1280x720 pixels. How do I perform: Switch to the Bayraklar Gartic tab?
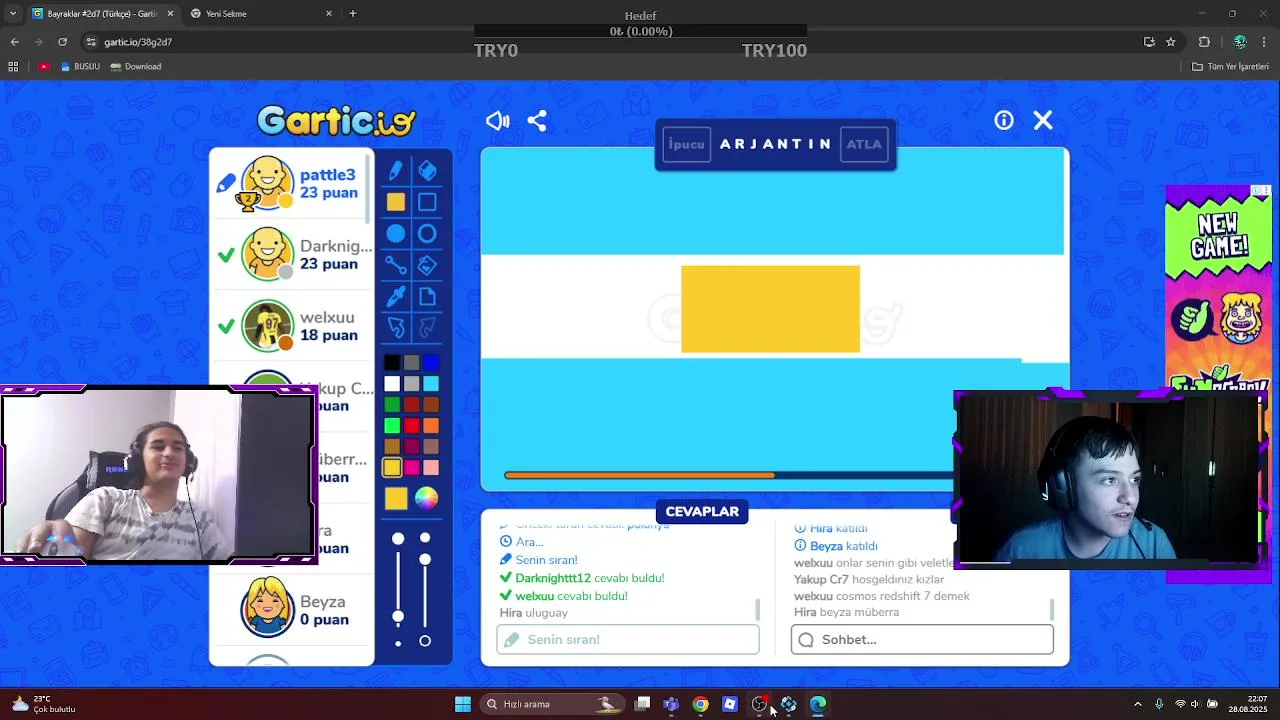click(x=102, y=13)
